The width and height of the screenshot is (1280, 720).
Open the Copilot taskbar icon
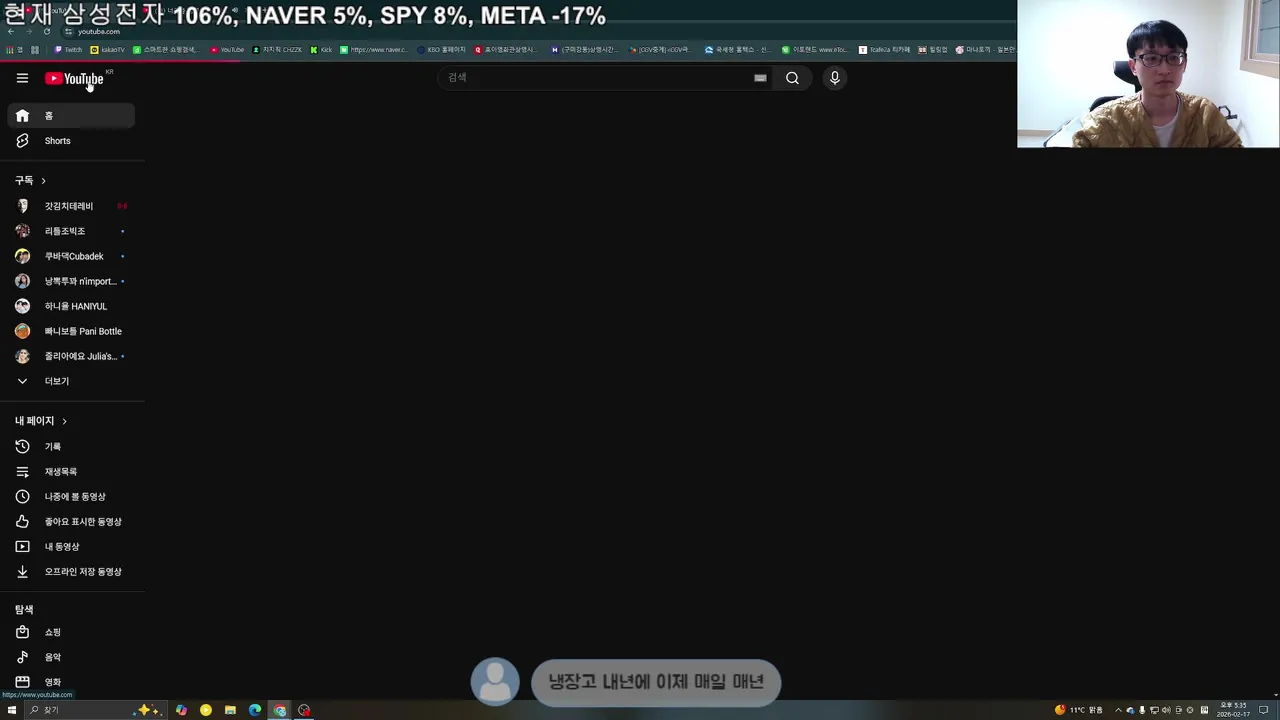point(181,710)
